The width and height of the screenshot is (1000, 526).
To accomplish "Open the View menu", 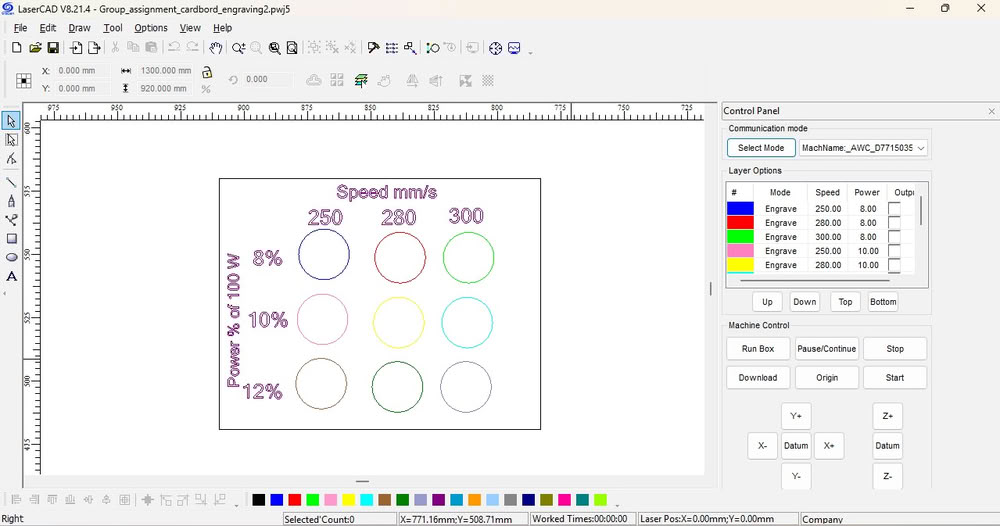I will (x=190, y=28).
